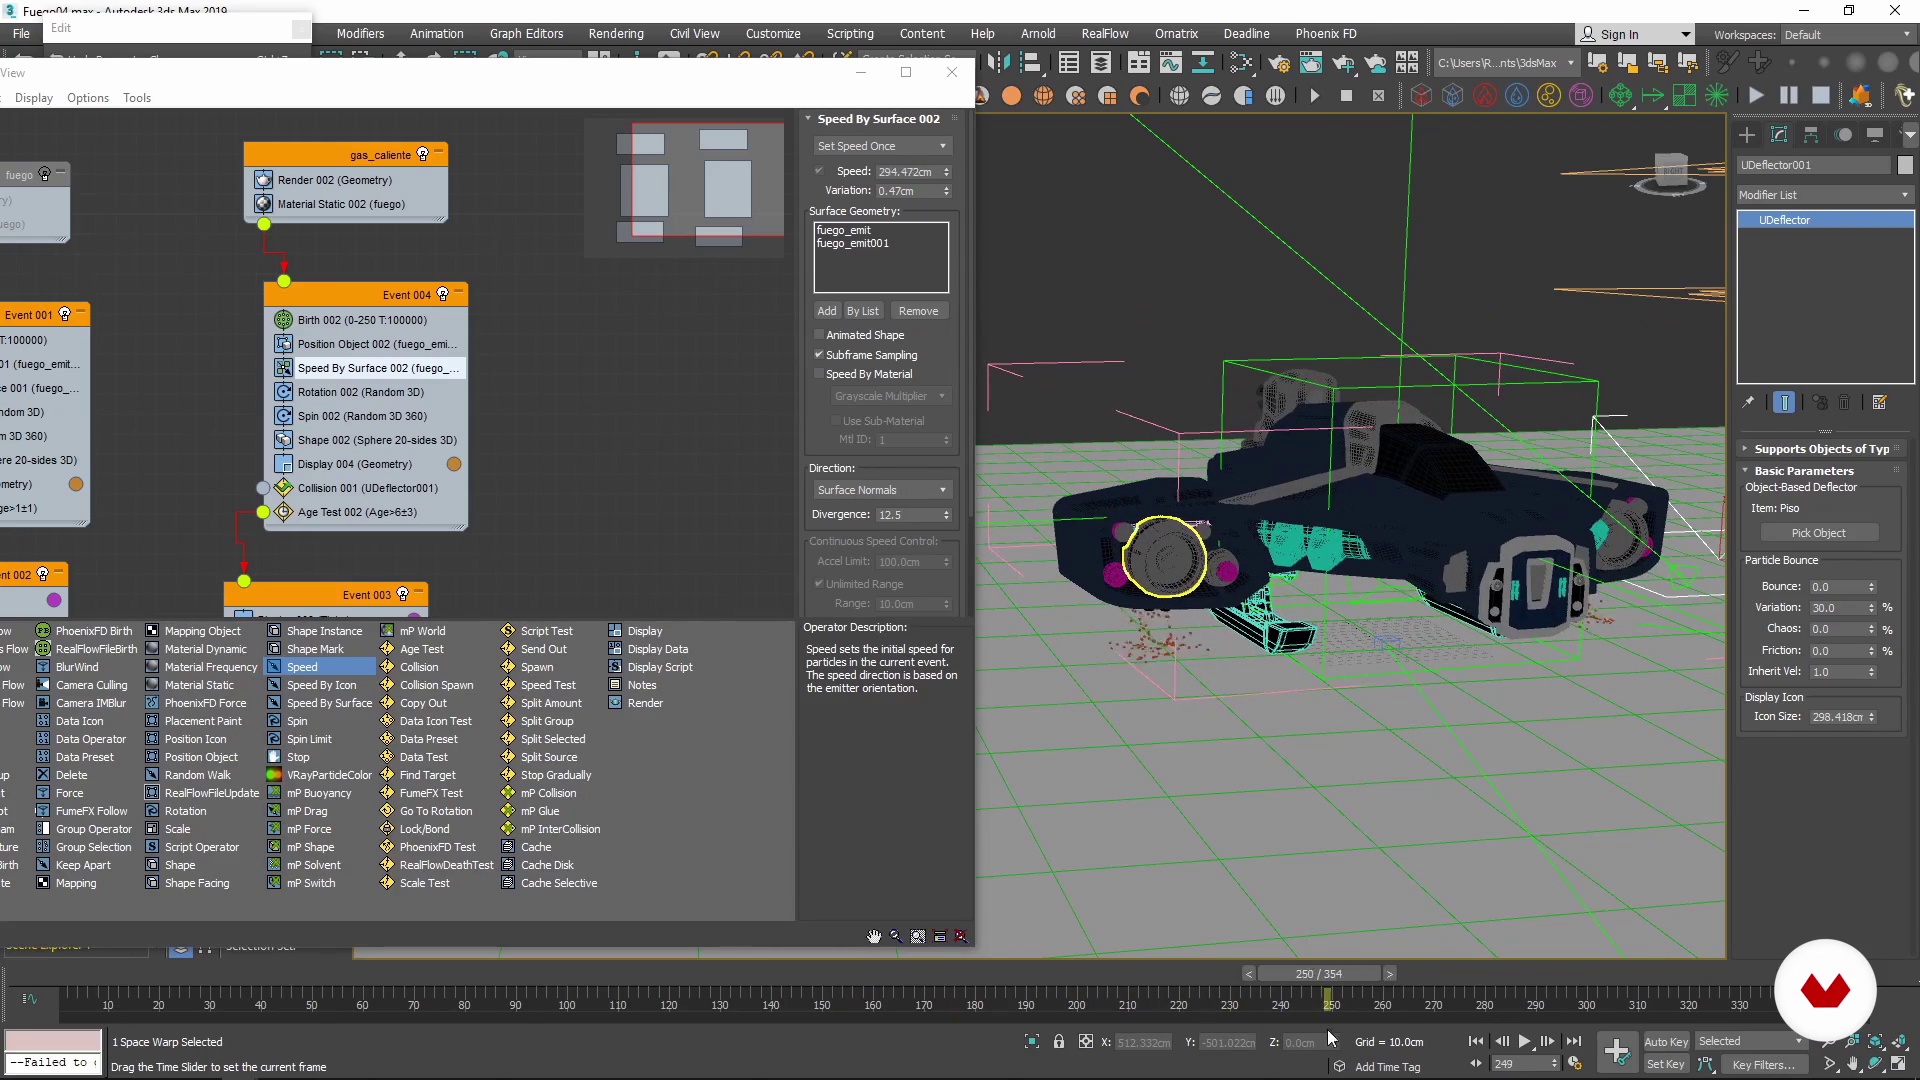Click the Key Mode toggle icon

click(x=1477, y=1064)
